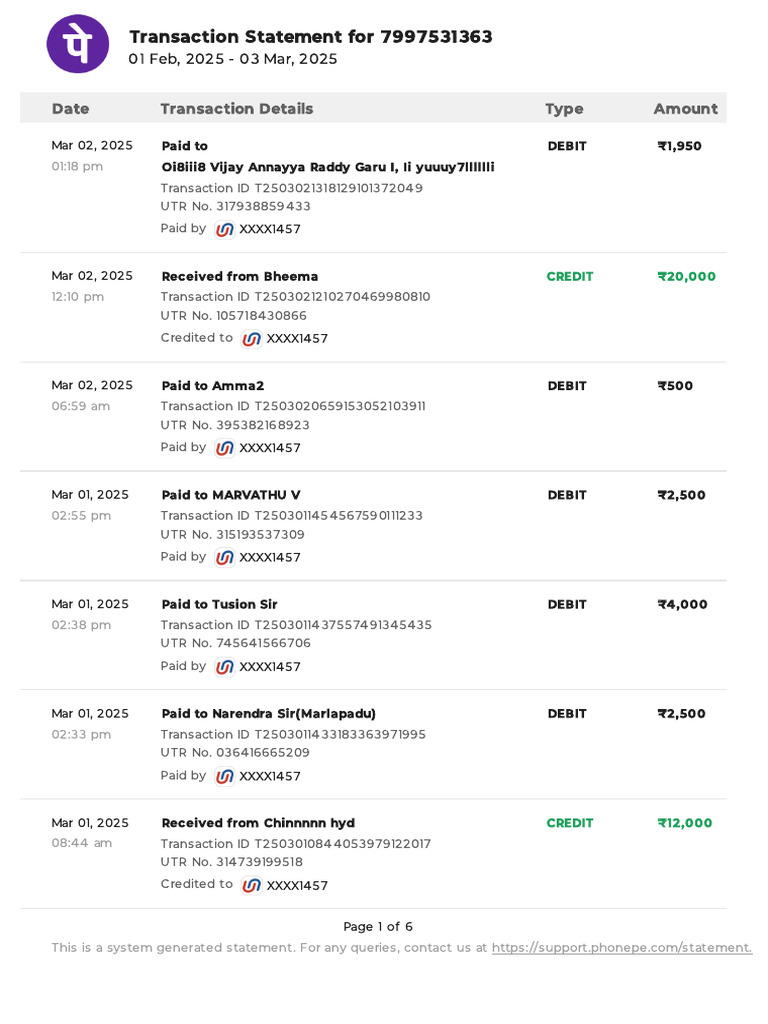Click the Type column header
The image size is (768, 1024).
pyautogui.click(x=564, y=108)
